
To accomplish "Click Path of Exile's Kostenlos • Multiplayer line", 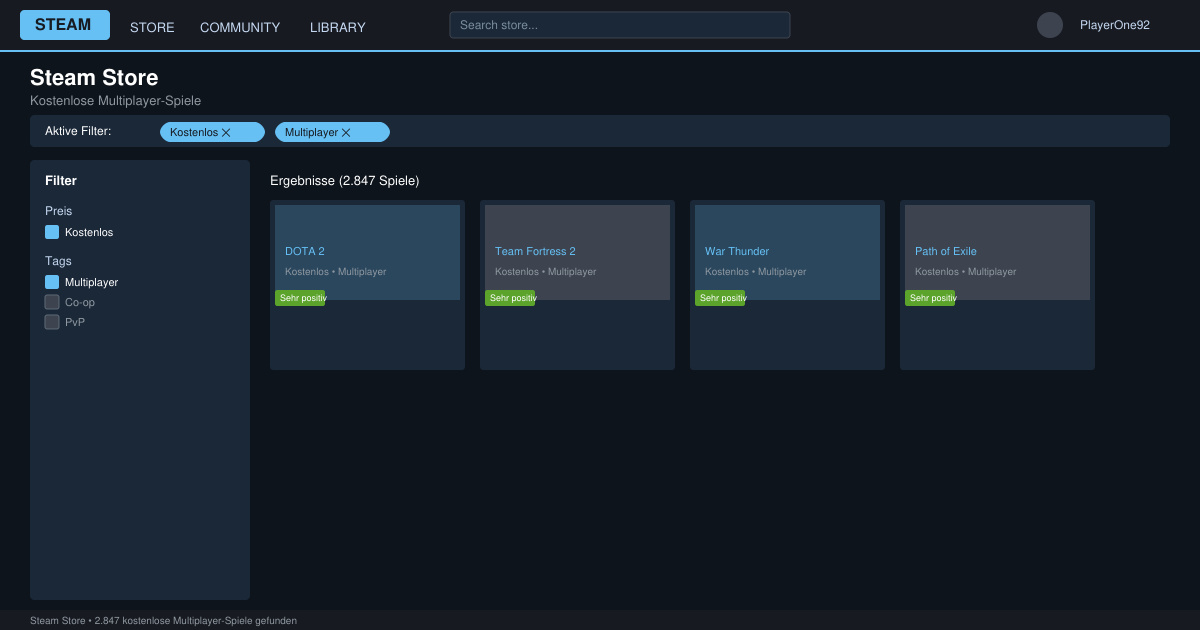I will click(x=965, y=272).
